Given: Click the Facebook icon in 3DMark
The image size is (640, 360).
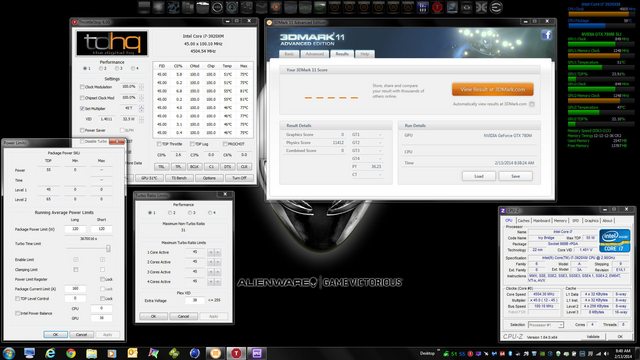Looking at the screenshot, I should tap(547, 35).
